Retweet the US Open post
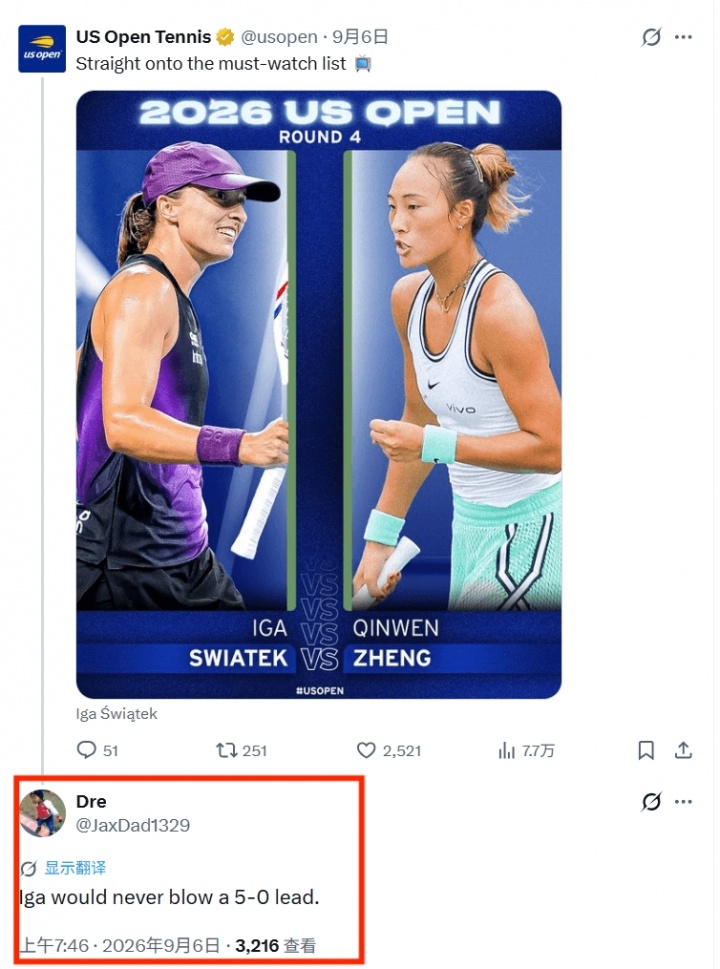 pos(241,750)
